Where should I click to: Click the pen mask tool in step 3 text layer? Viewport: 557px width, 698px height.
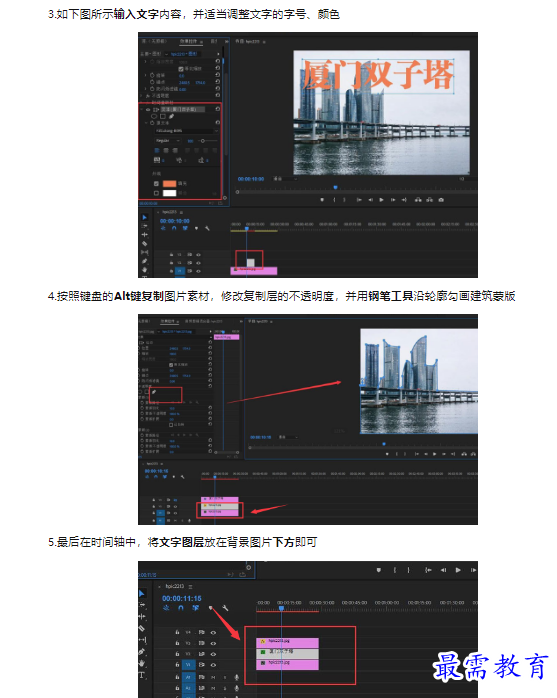[x=171, y=116]
